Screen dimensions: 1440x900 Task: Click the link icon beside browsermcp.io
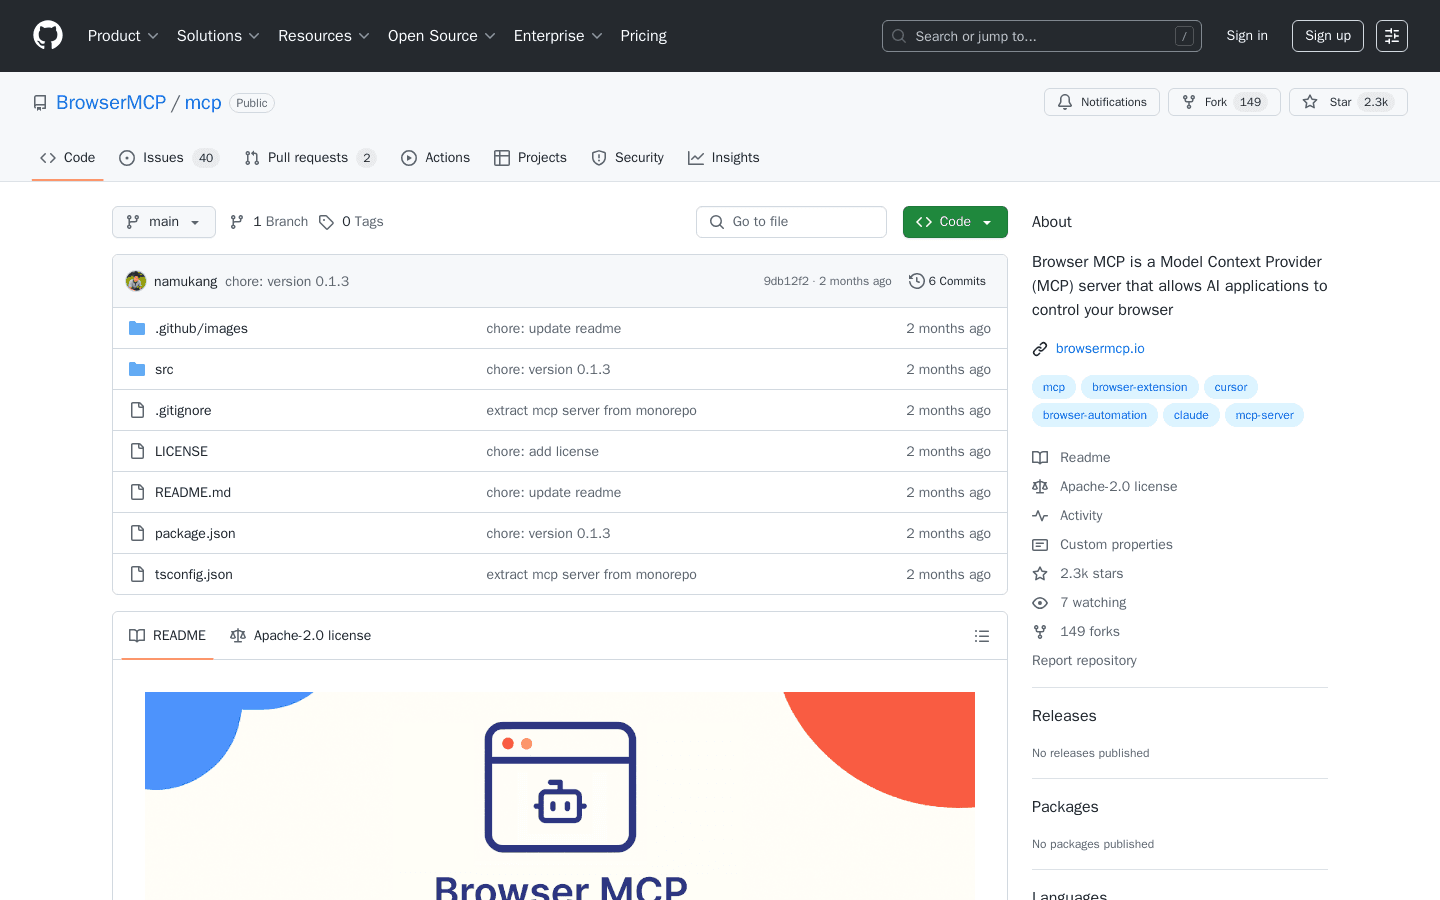1039,348
